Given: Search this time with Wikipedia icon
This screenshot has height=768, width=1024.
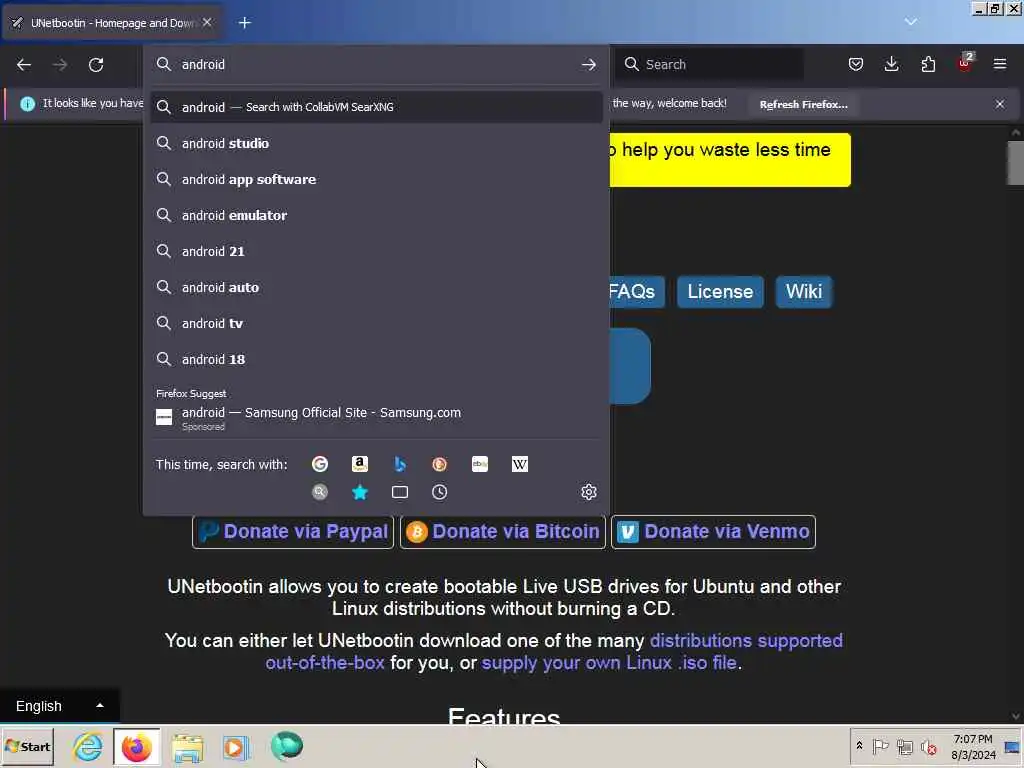Looking at the screenshot, I should pyautogui.click(x=520, y=464).
